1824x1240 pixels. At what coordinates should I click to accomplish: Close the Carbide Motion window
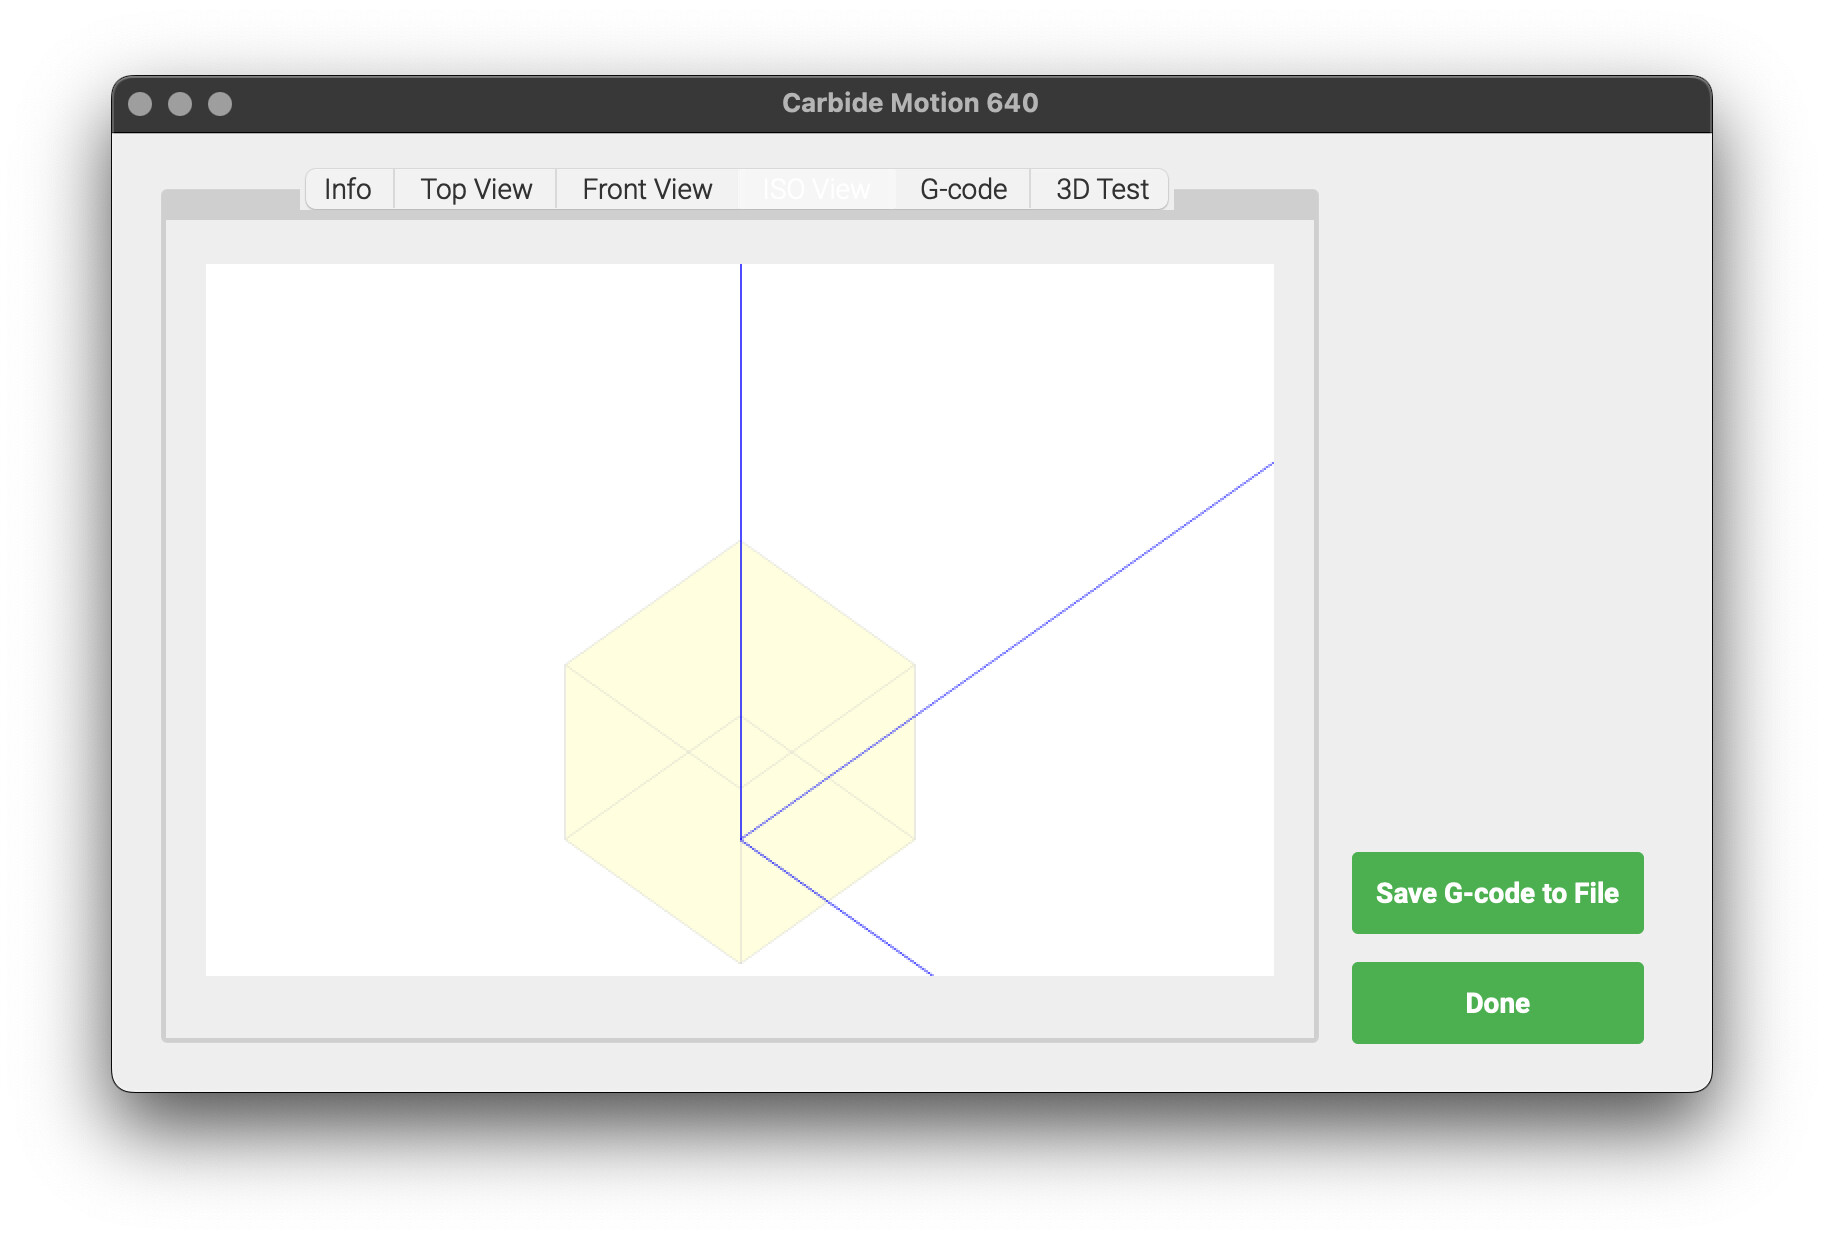pos(140,104)
